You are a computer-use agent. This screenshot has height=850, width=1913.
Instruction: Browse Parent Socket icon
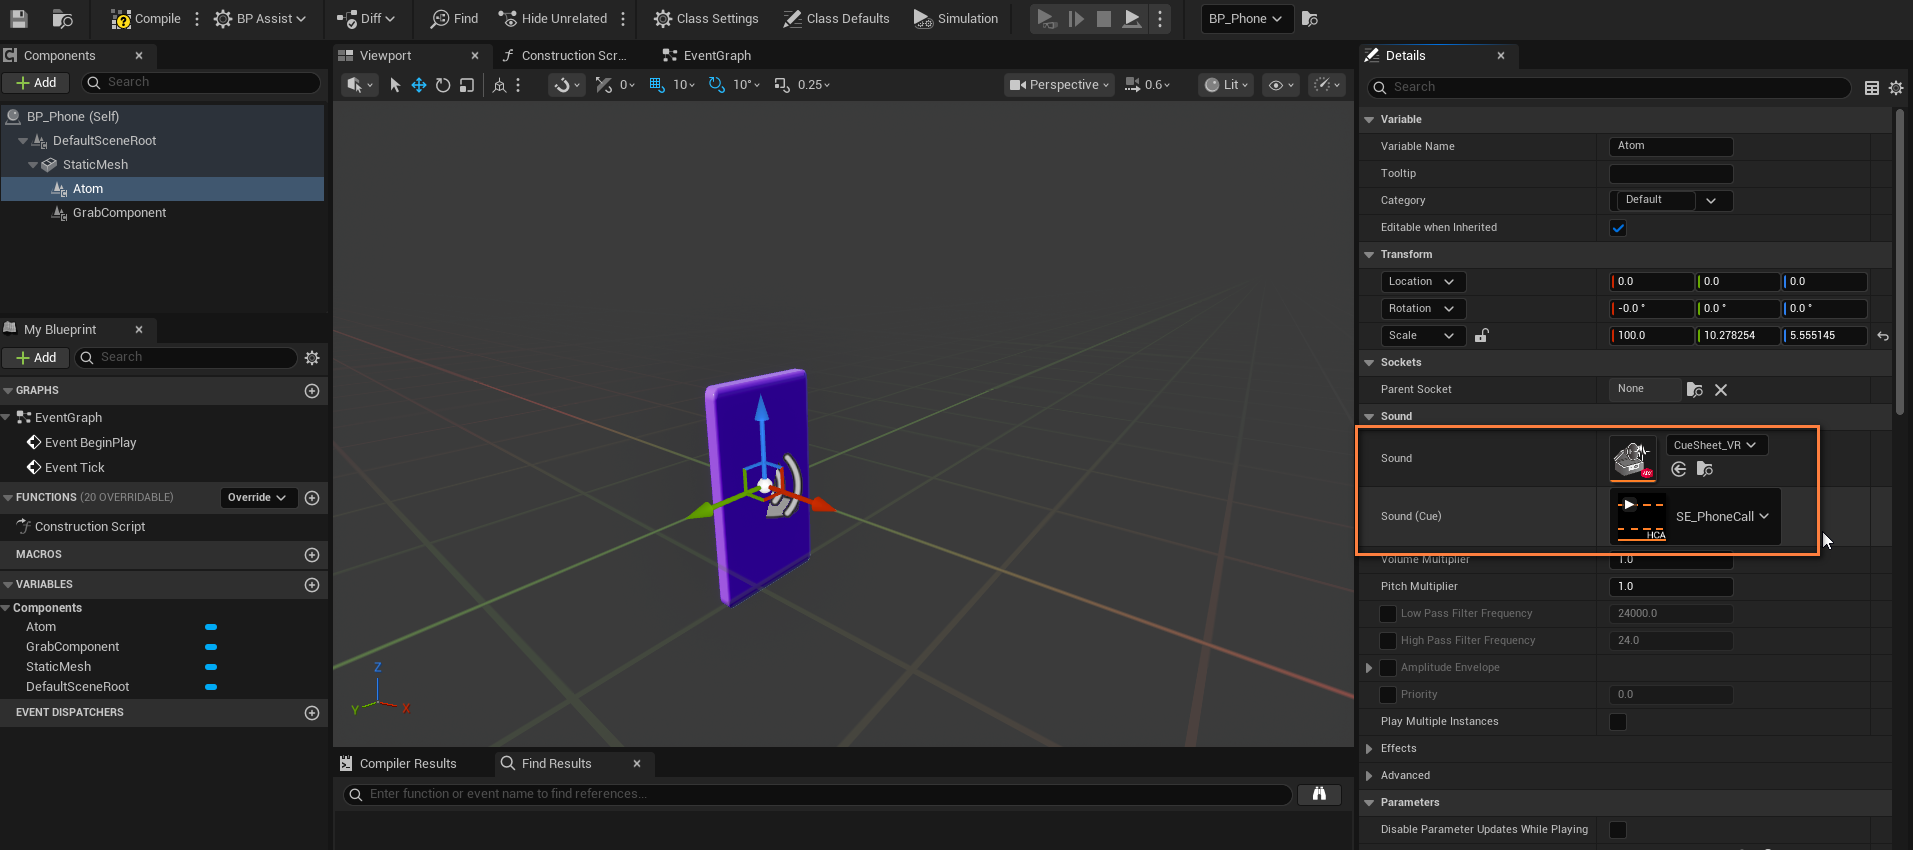[x=1694, y=390]
